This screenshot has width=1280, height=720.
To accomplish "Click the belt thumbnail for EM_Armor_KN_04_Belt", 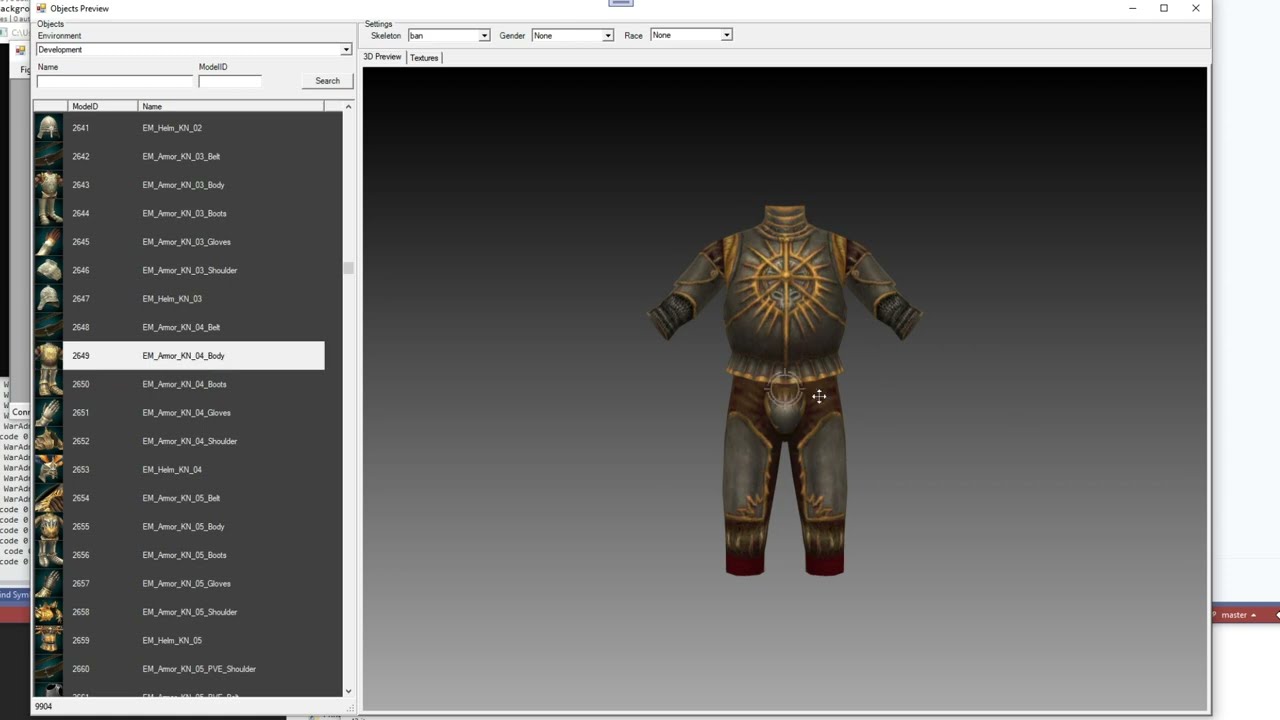I will click(x=48, y=327).
